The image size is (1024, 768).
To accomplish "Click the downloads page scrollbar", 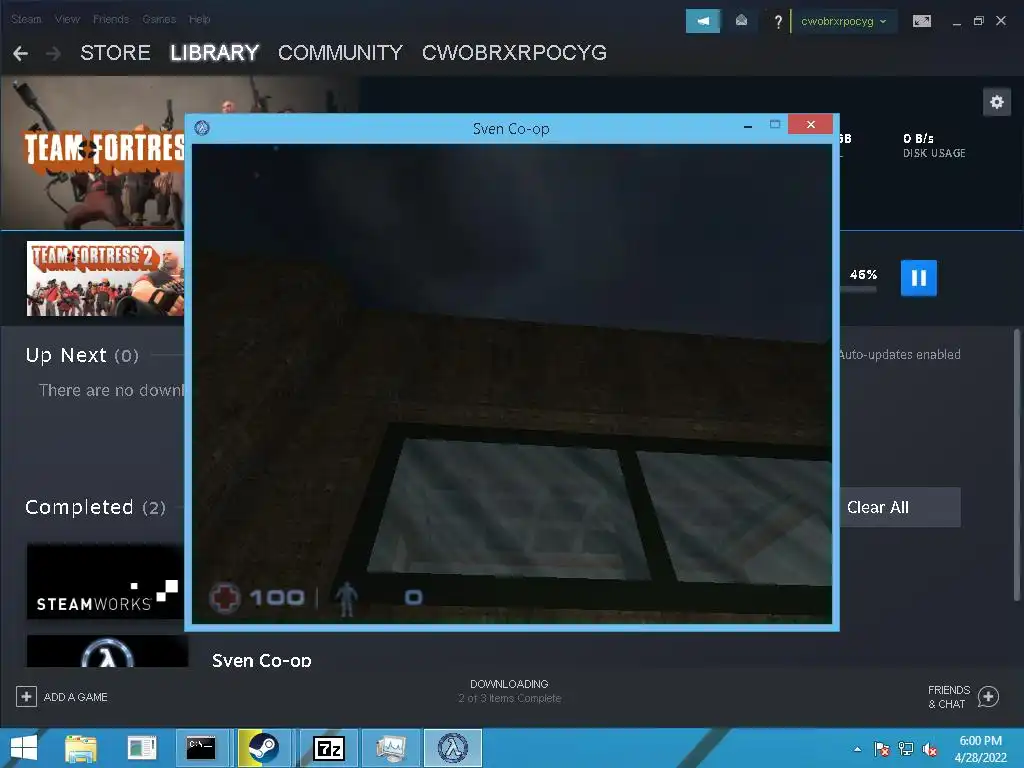I will point(1016,464).
